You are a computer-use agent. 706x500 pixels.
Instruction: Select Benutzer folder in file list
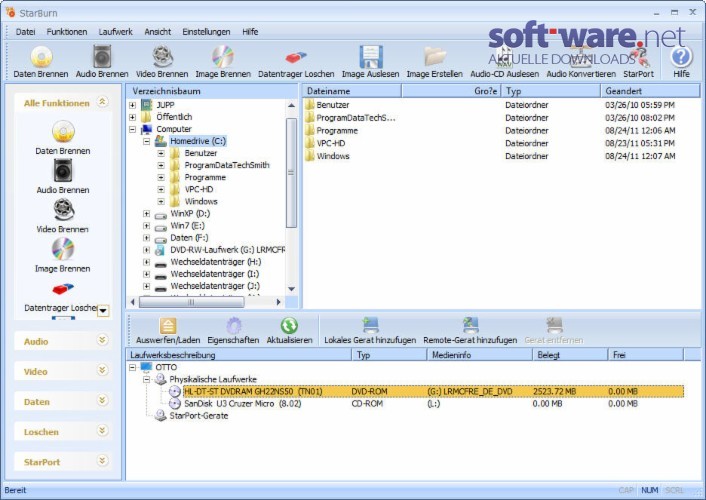tap(333, 105)
